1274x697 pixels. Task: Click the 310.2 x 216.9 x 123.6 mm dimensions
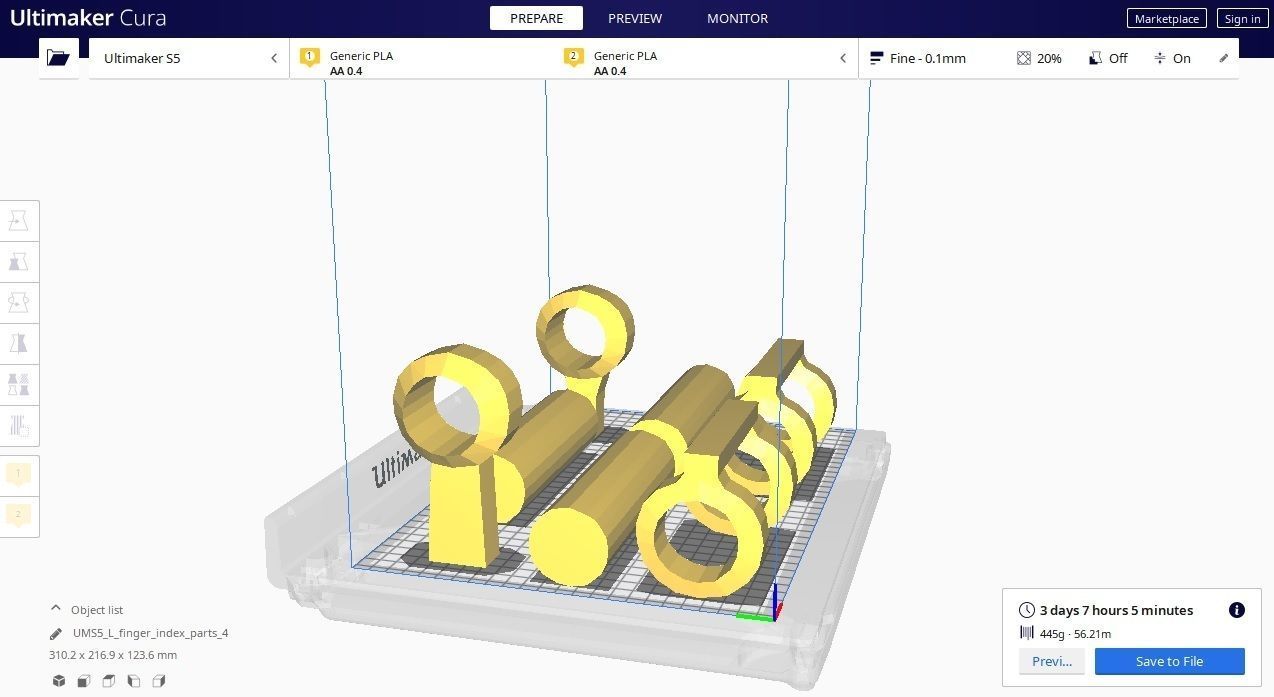click(113, 655)
